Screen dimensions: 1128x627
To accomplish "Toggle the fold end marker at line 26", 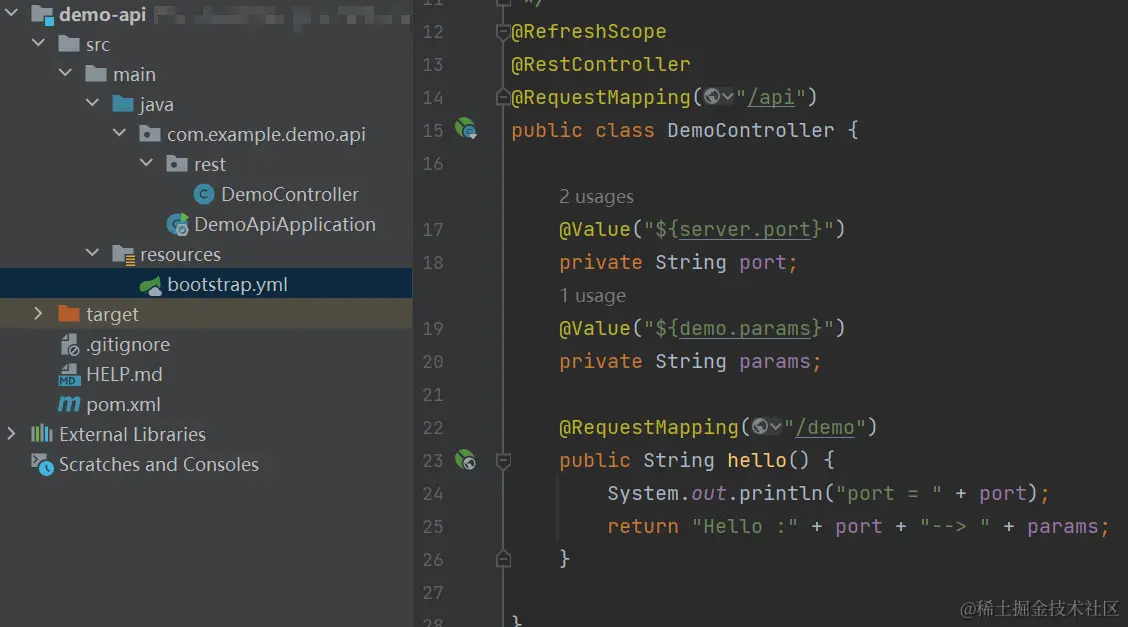I will (504, 559).
